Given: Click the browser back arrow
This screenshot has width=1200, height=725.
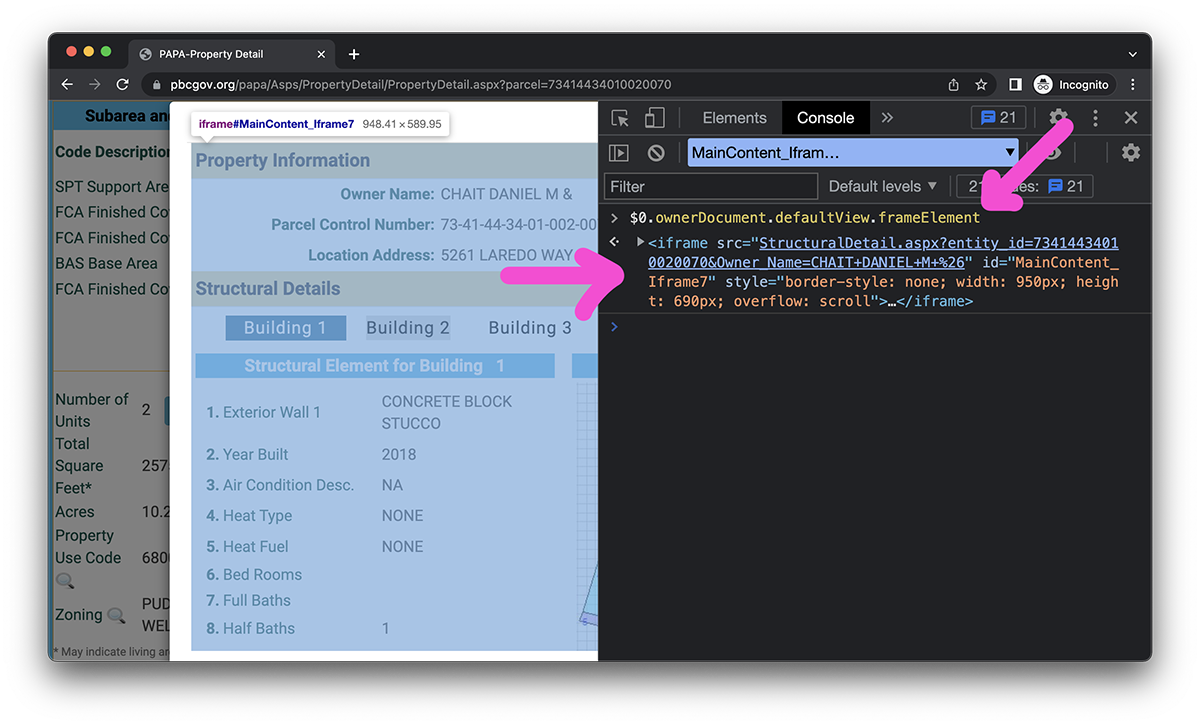Looking at the screenshot, I should pos(67,85).
